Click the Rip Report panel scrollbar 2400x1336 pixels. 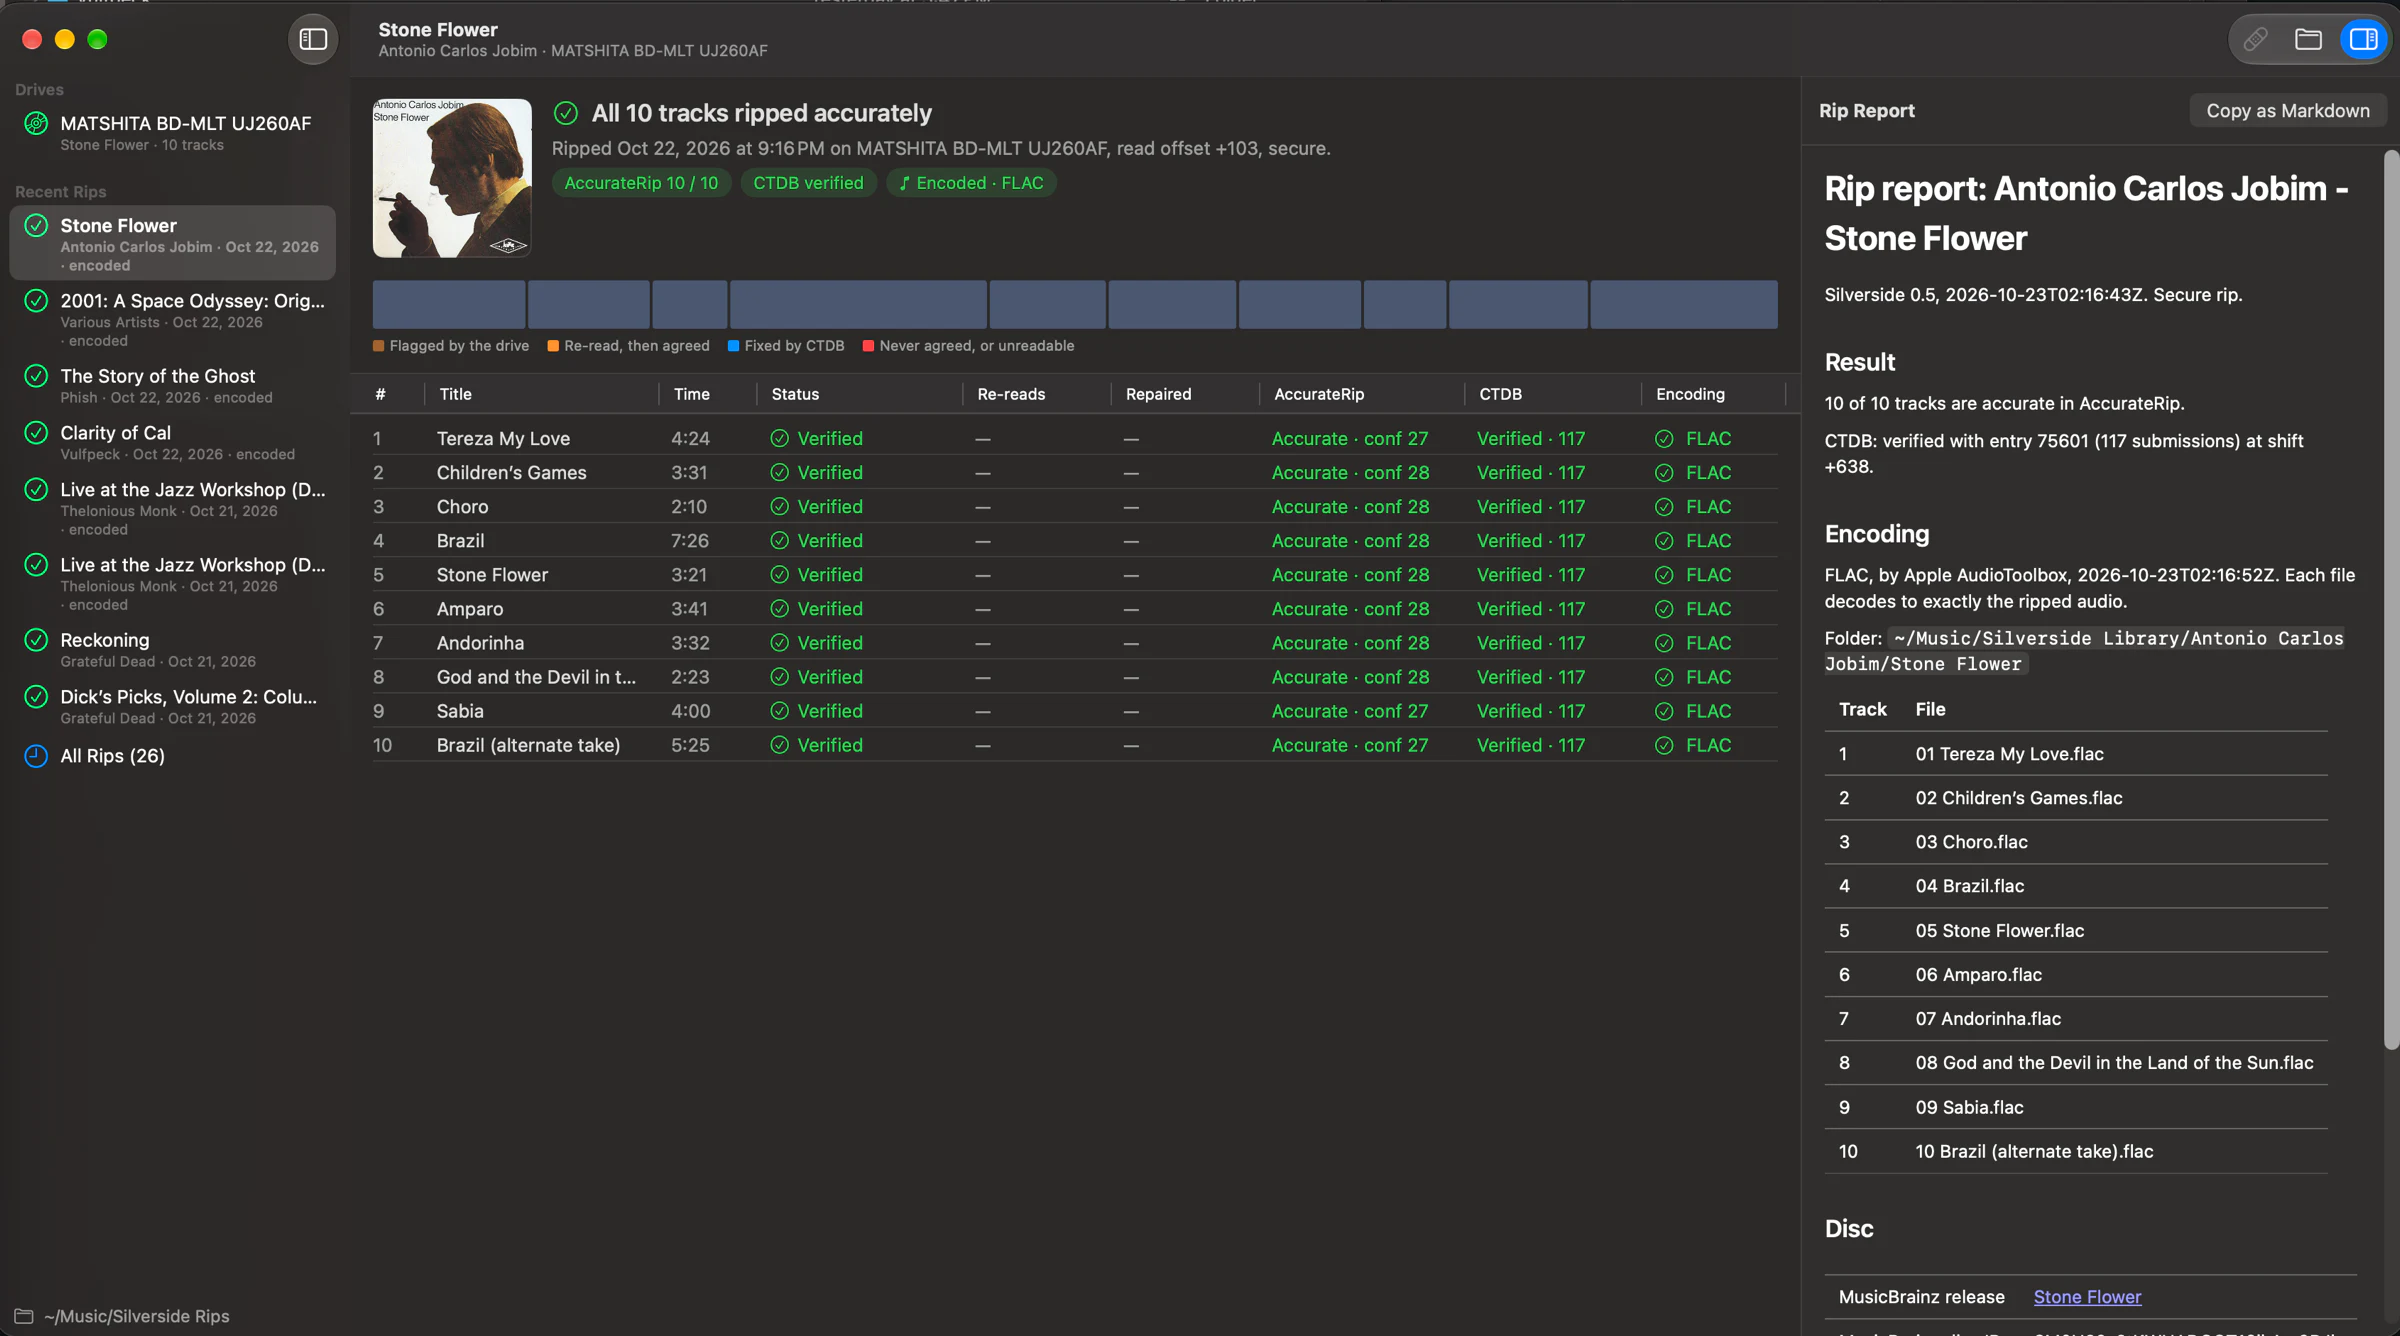click(2391, 600)
